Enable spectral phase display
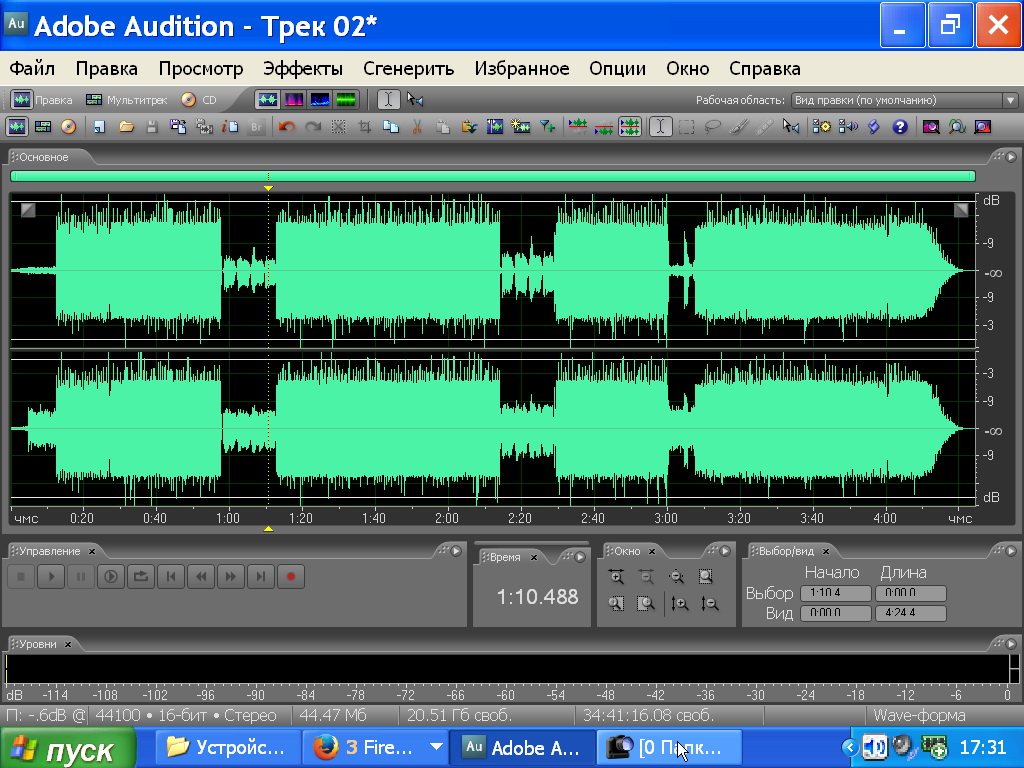 (346, 100)
